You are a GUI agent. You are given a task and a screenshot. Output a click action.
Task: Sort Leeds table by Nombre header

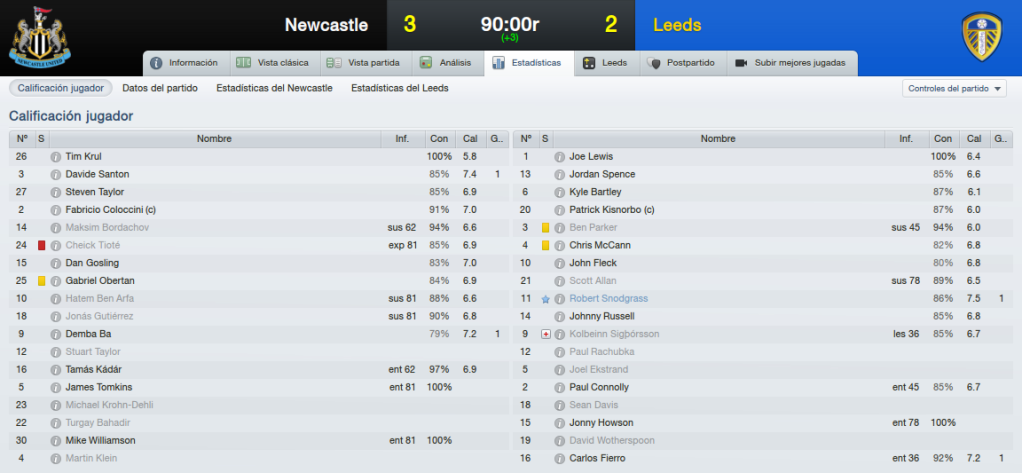(718, 139)
